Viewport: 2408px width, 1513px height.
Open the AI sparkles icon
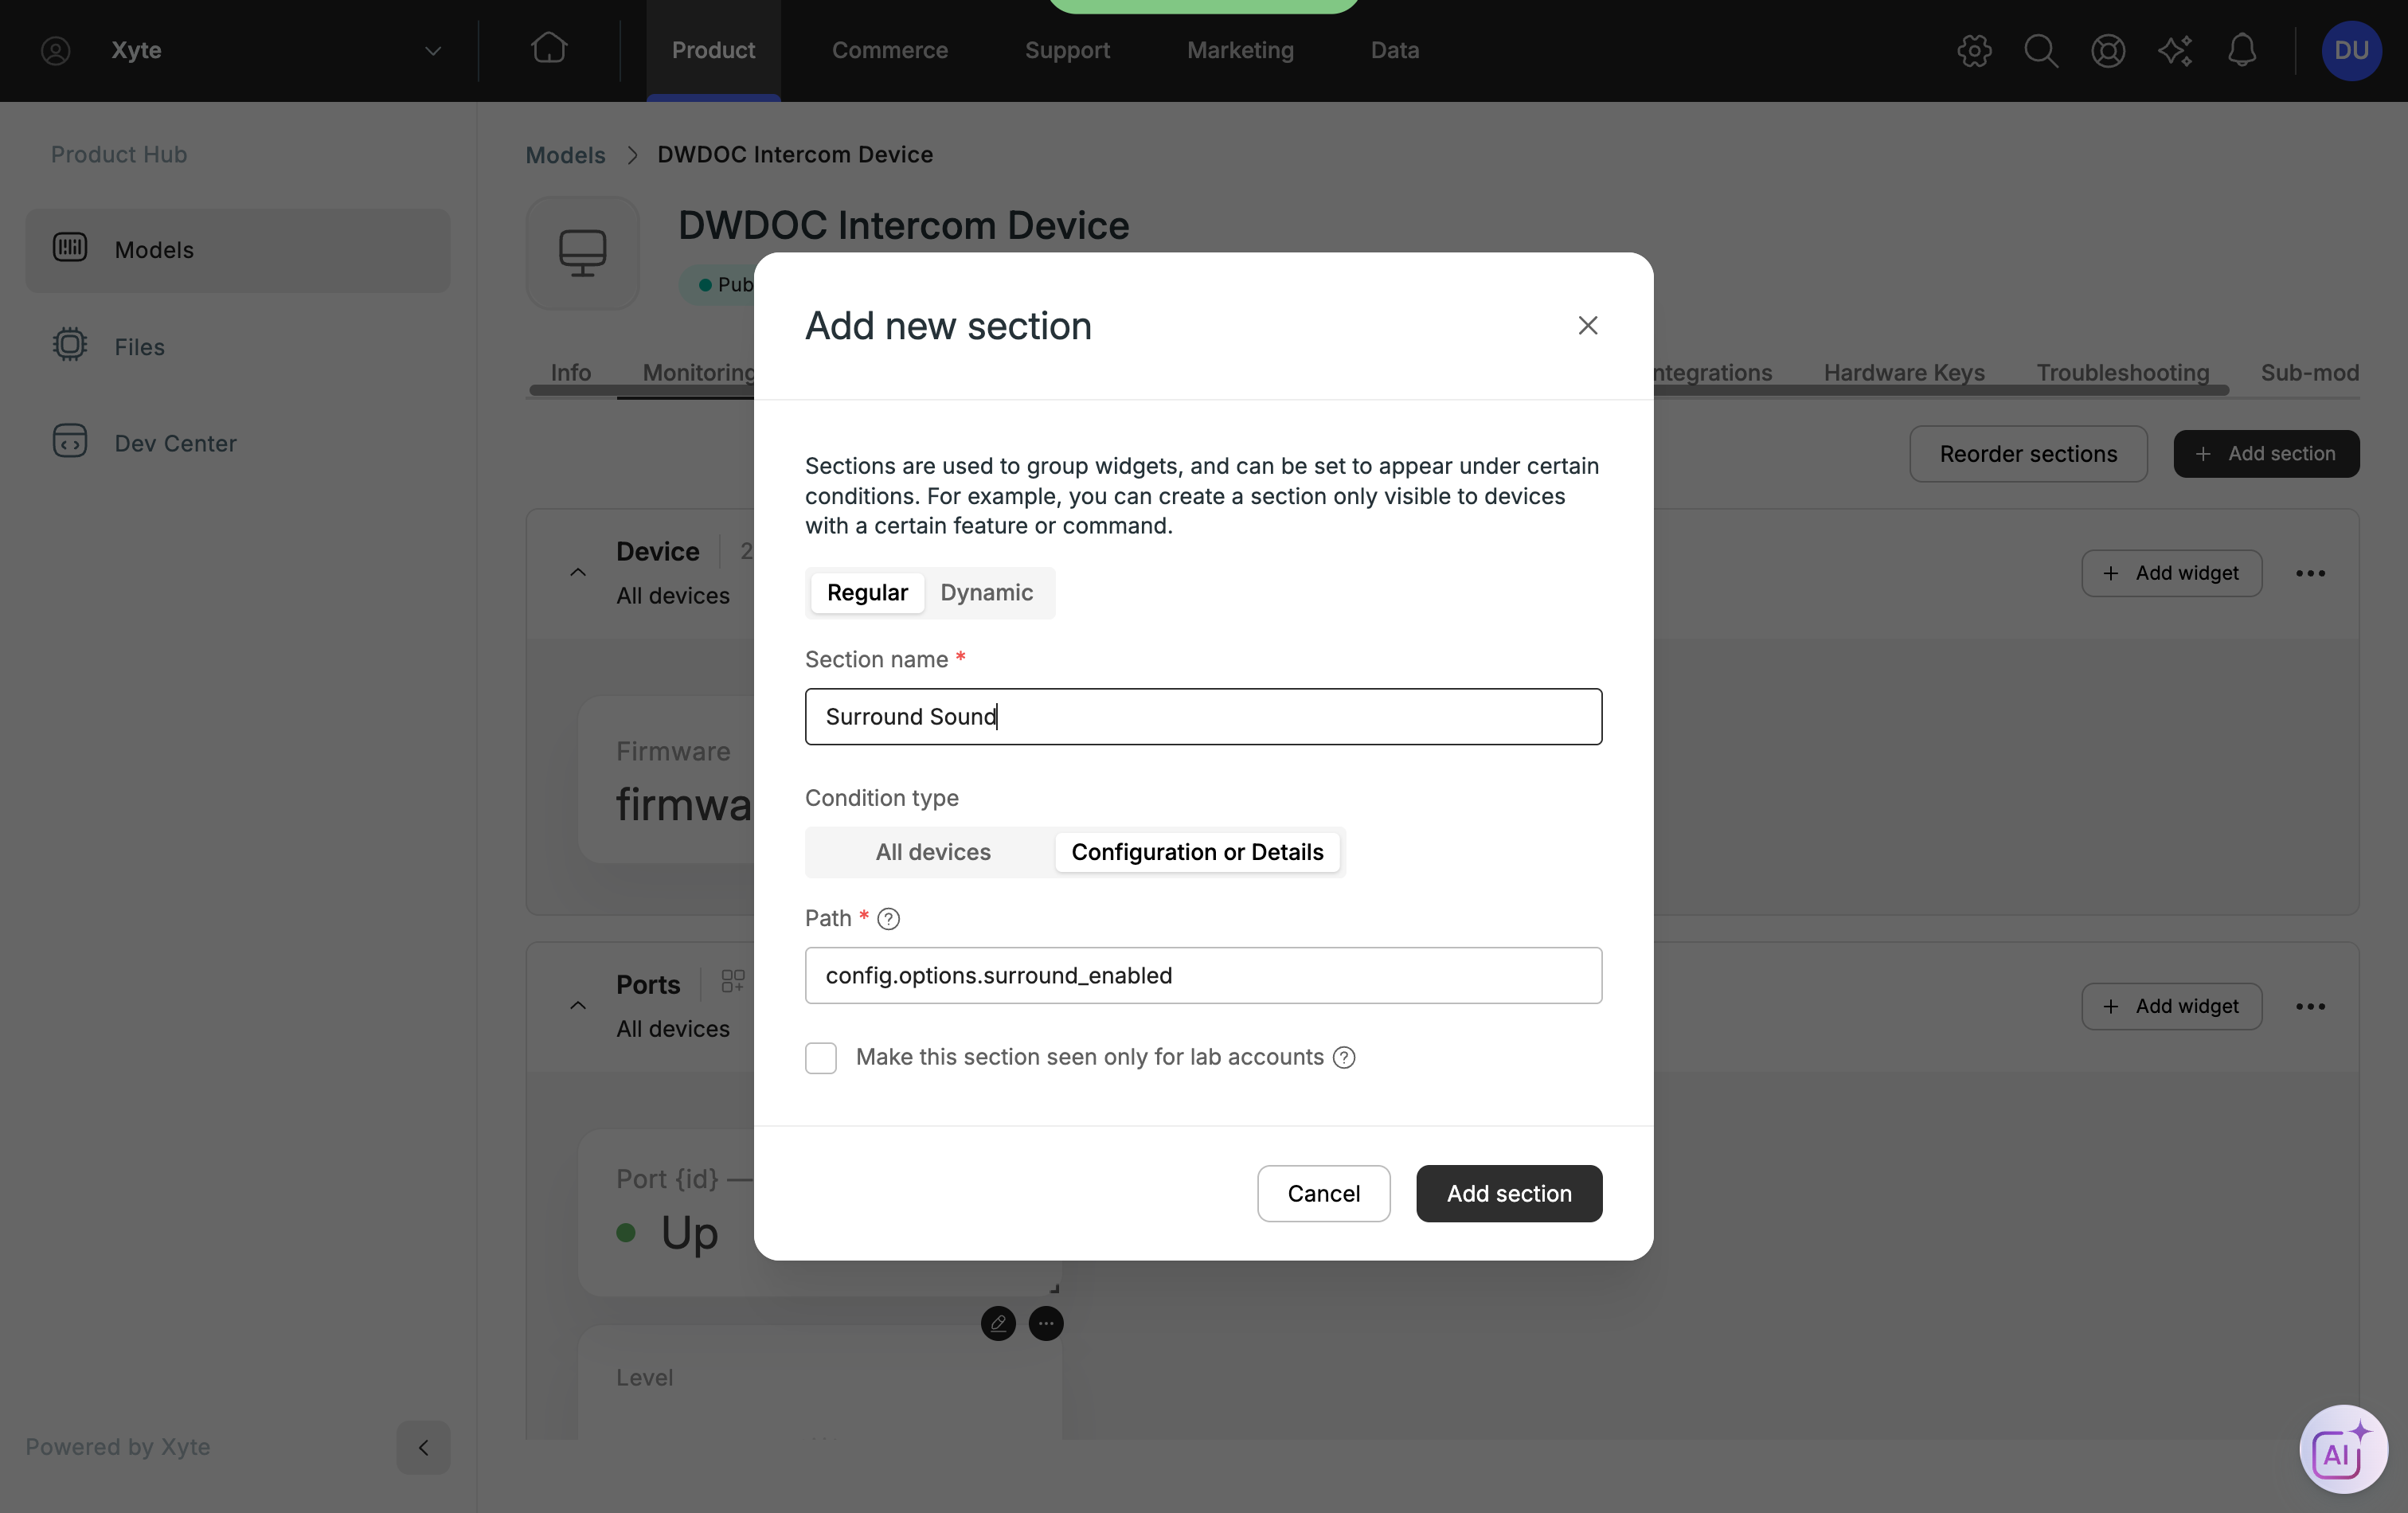click(x=2175, y=50)
